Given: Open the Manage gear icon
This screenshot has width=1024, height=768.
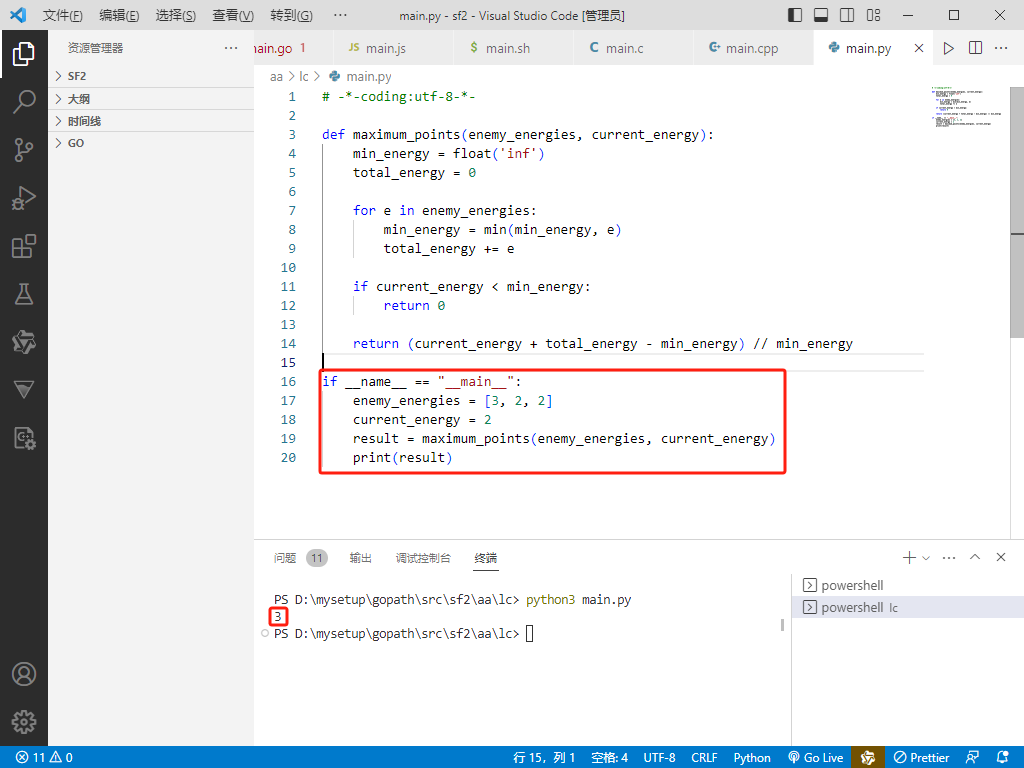Looking at the screenshot, I should [24, 722].
